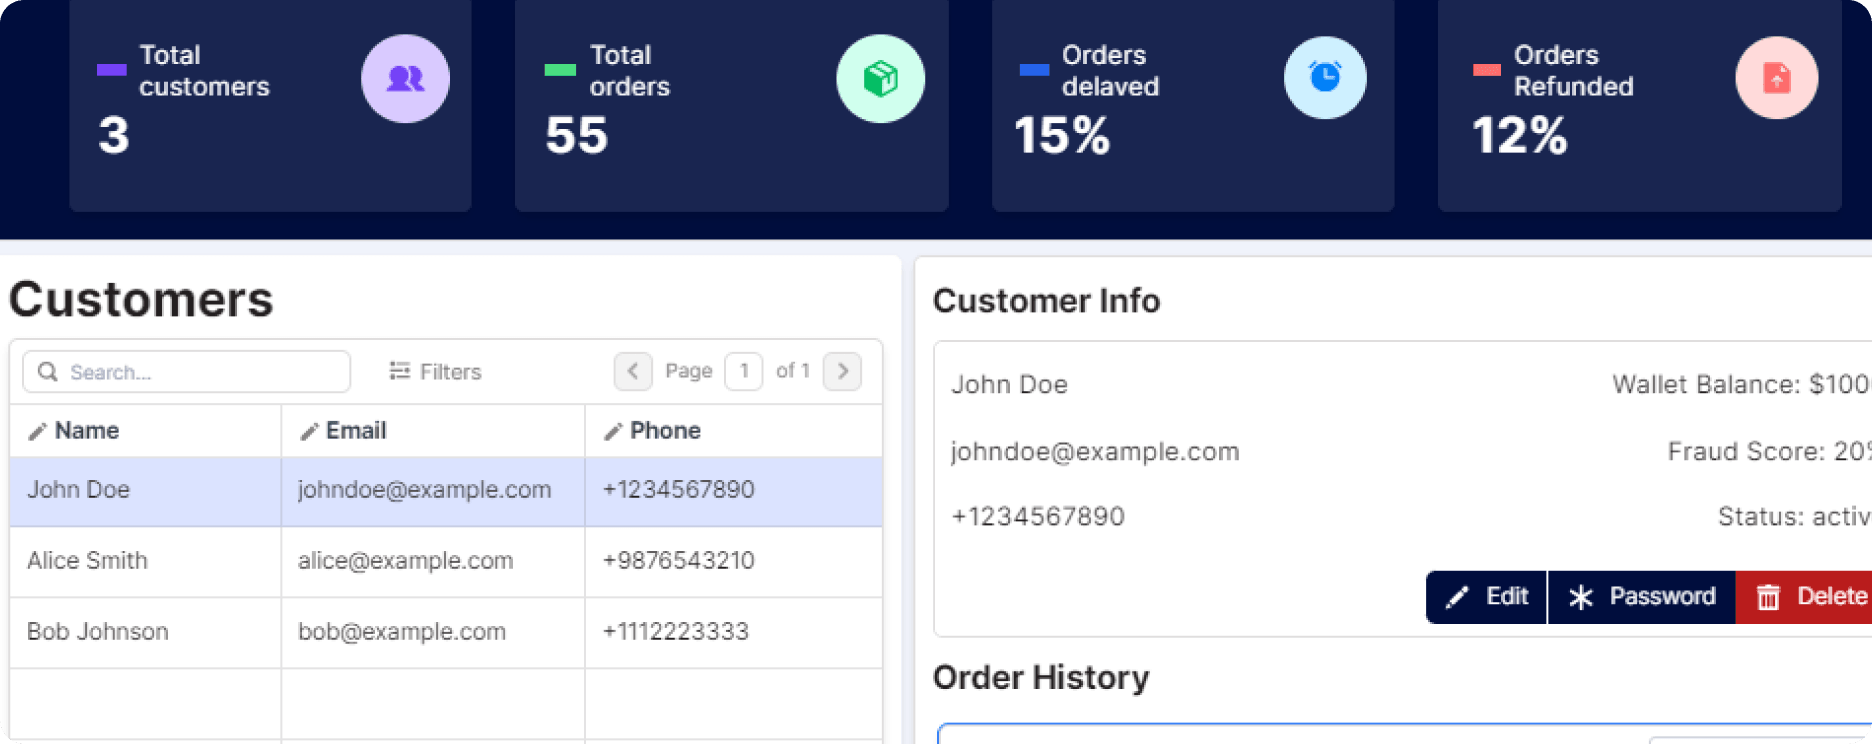Click the alice@example.com email cell
The image size is (1872, 744).
pos(405,561)
